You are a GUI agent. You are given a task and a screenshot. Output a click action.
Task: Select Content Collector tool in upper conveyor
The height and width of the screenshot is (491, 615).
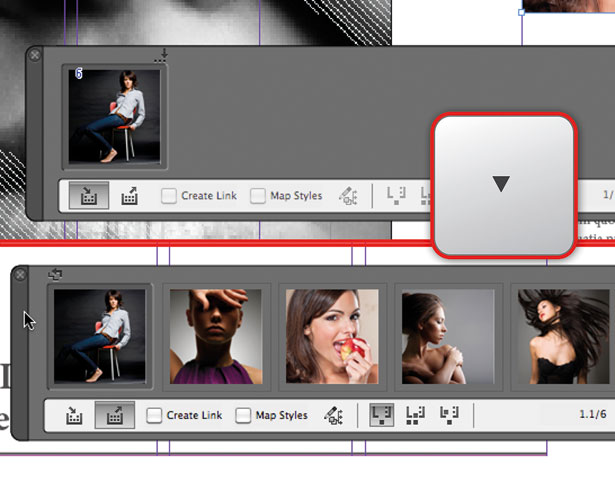pos(89,195)
